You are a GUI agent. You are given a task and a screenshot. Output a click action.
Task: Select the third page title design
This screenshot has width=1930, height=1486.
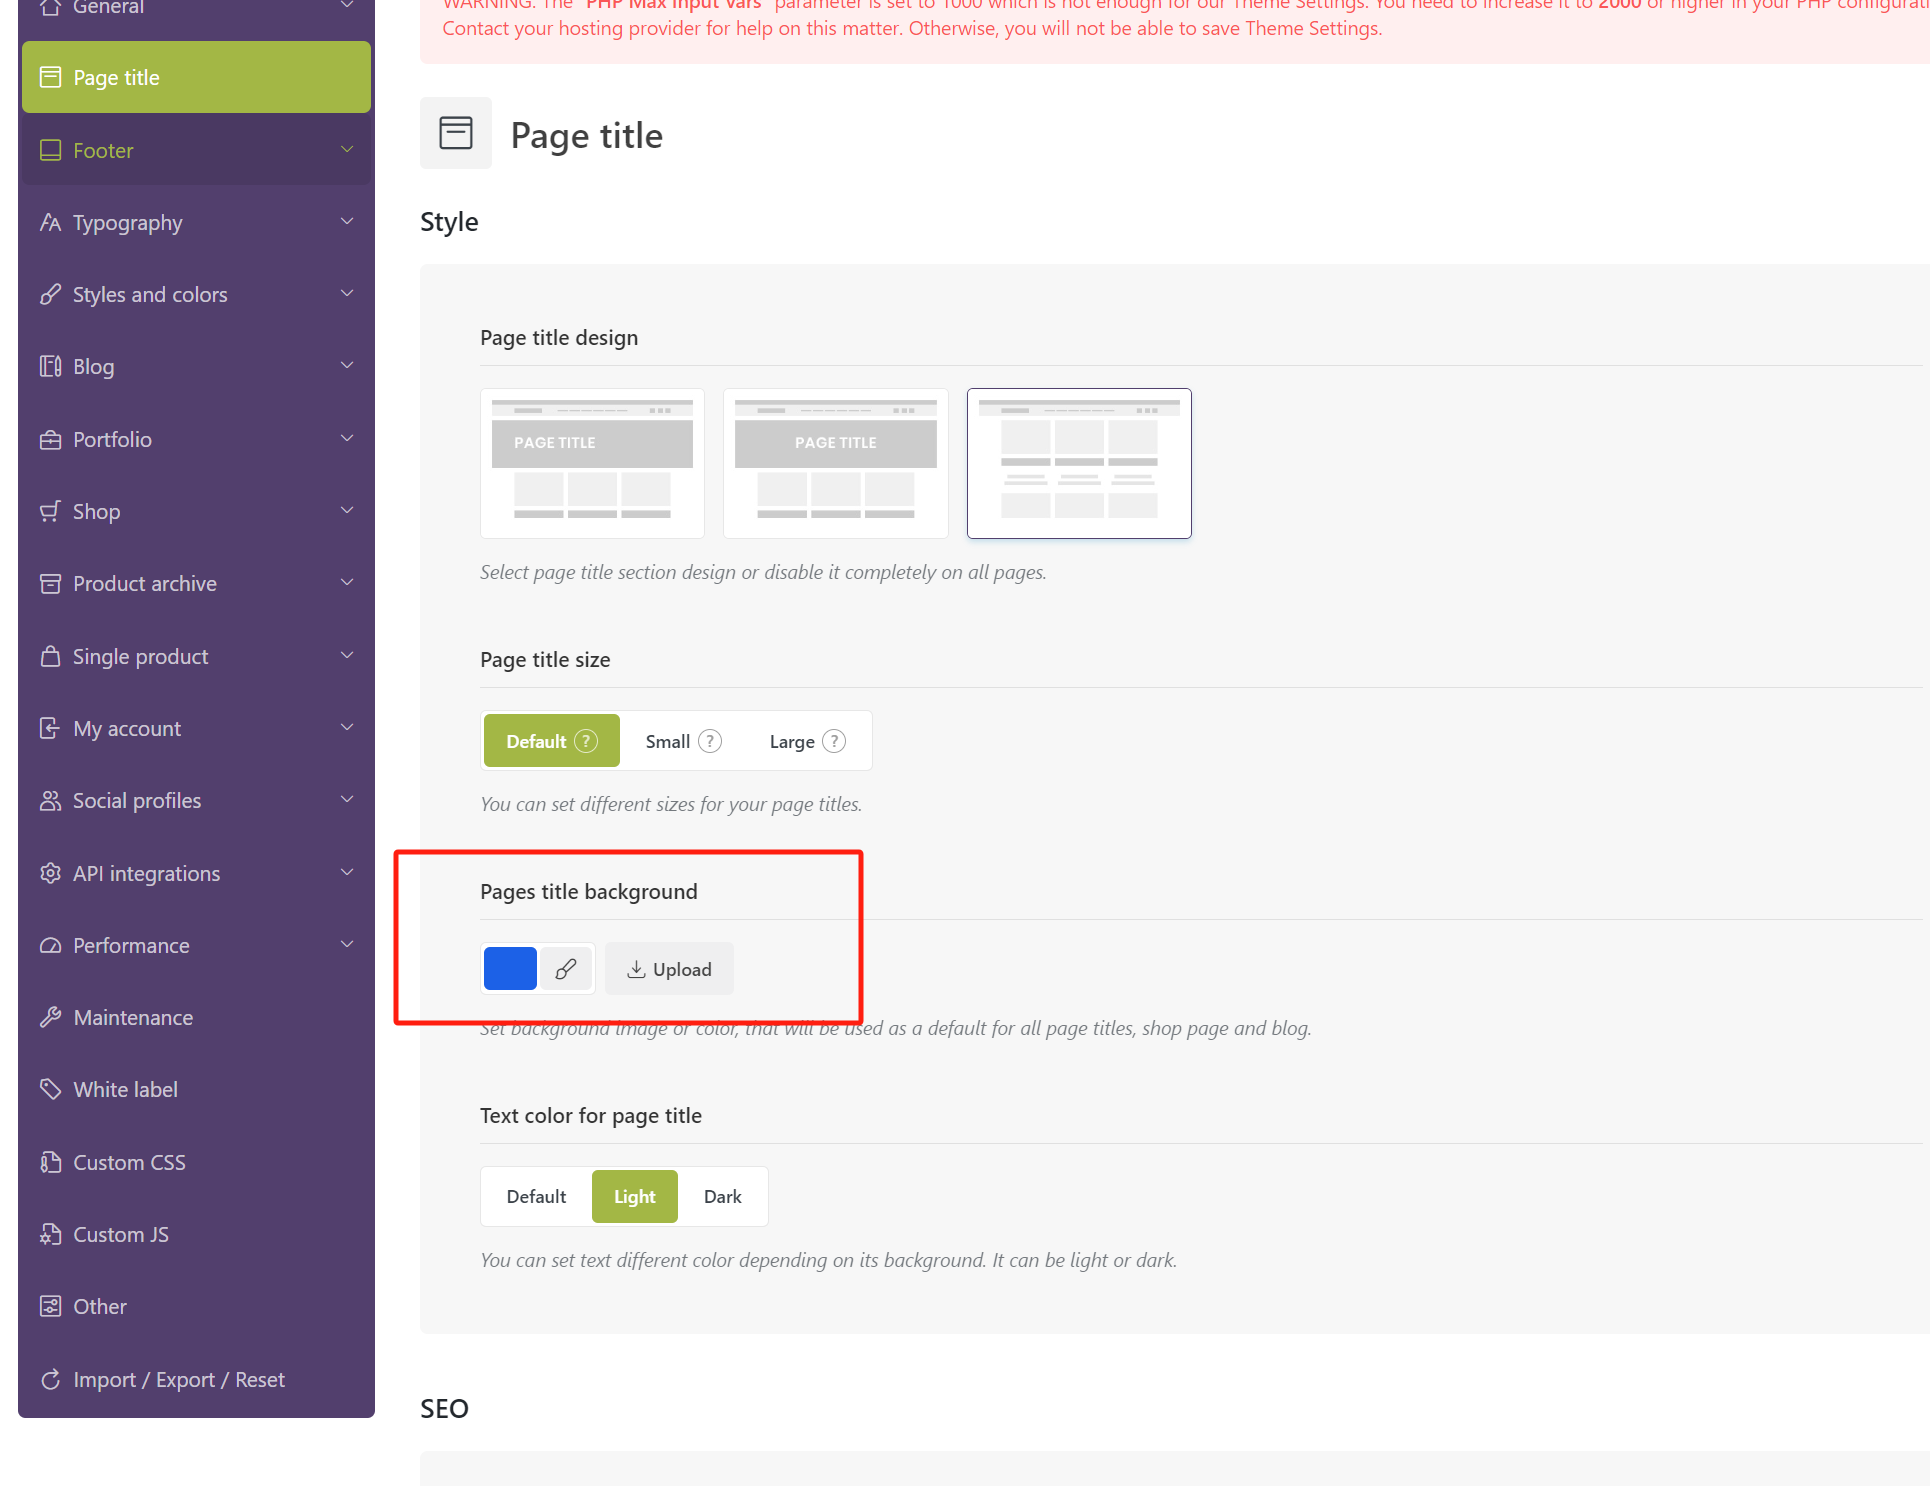(x=1078, y=462)
